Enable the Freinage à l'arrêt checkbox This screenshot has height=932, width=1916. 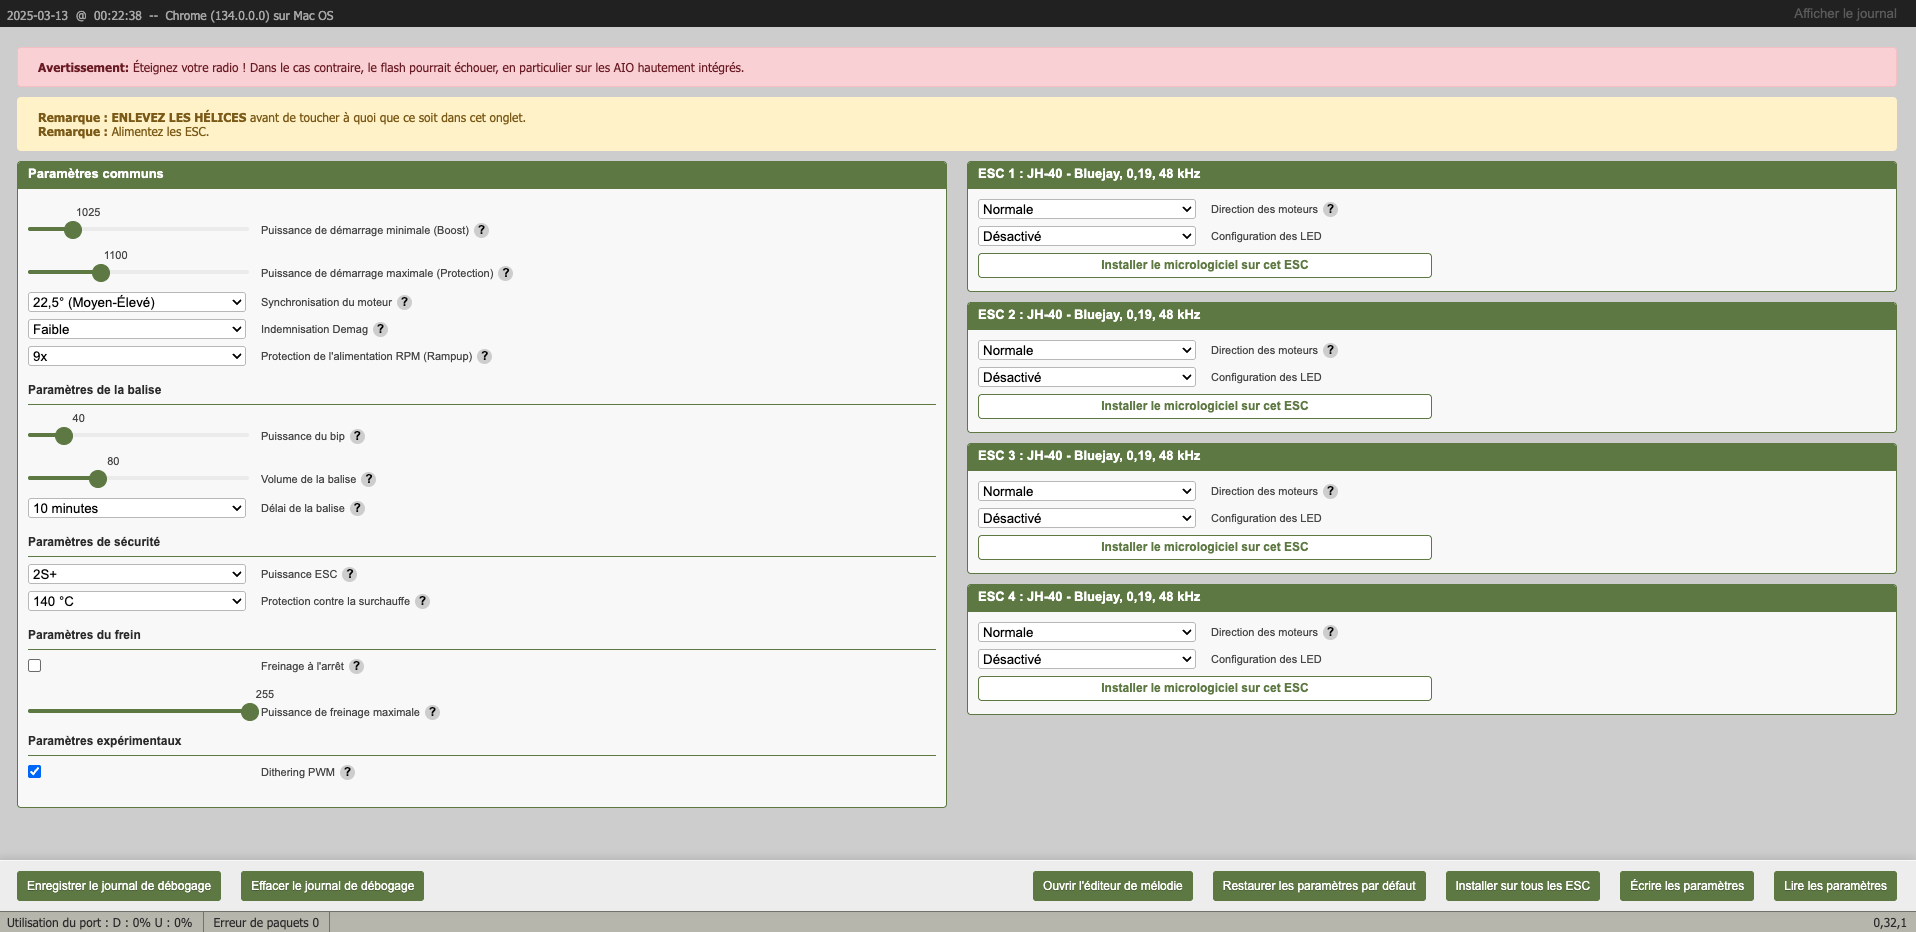[x=35, y=666]
